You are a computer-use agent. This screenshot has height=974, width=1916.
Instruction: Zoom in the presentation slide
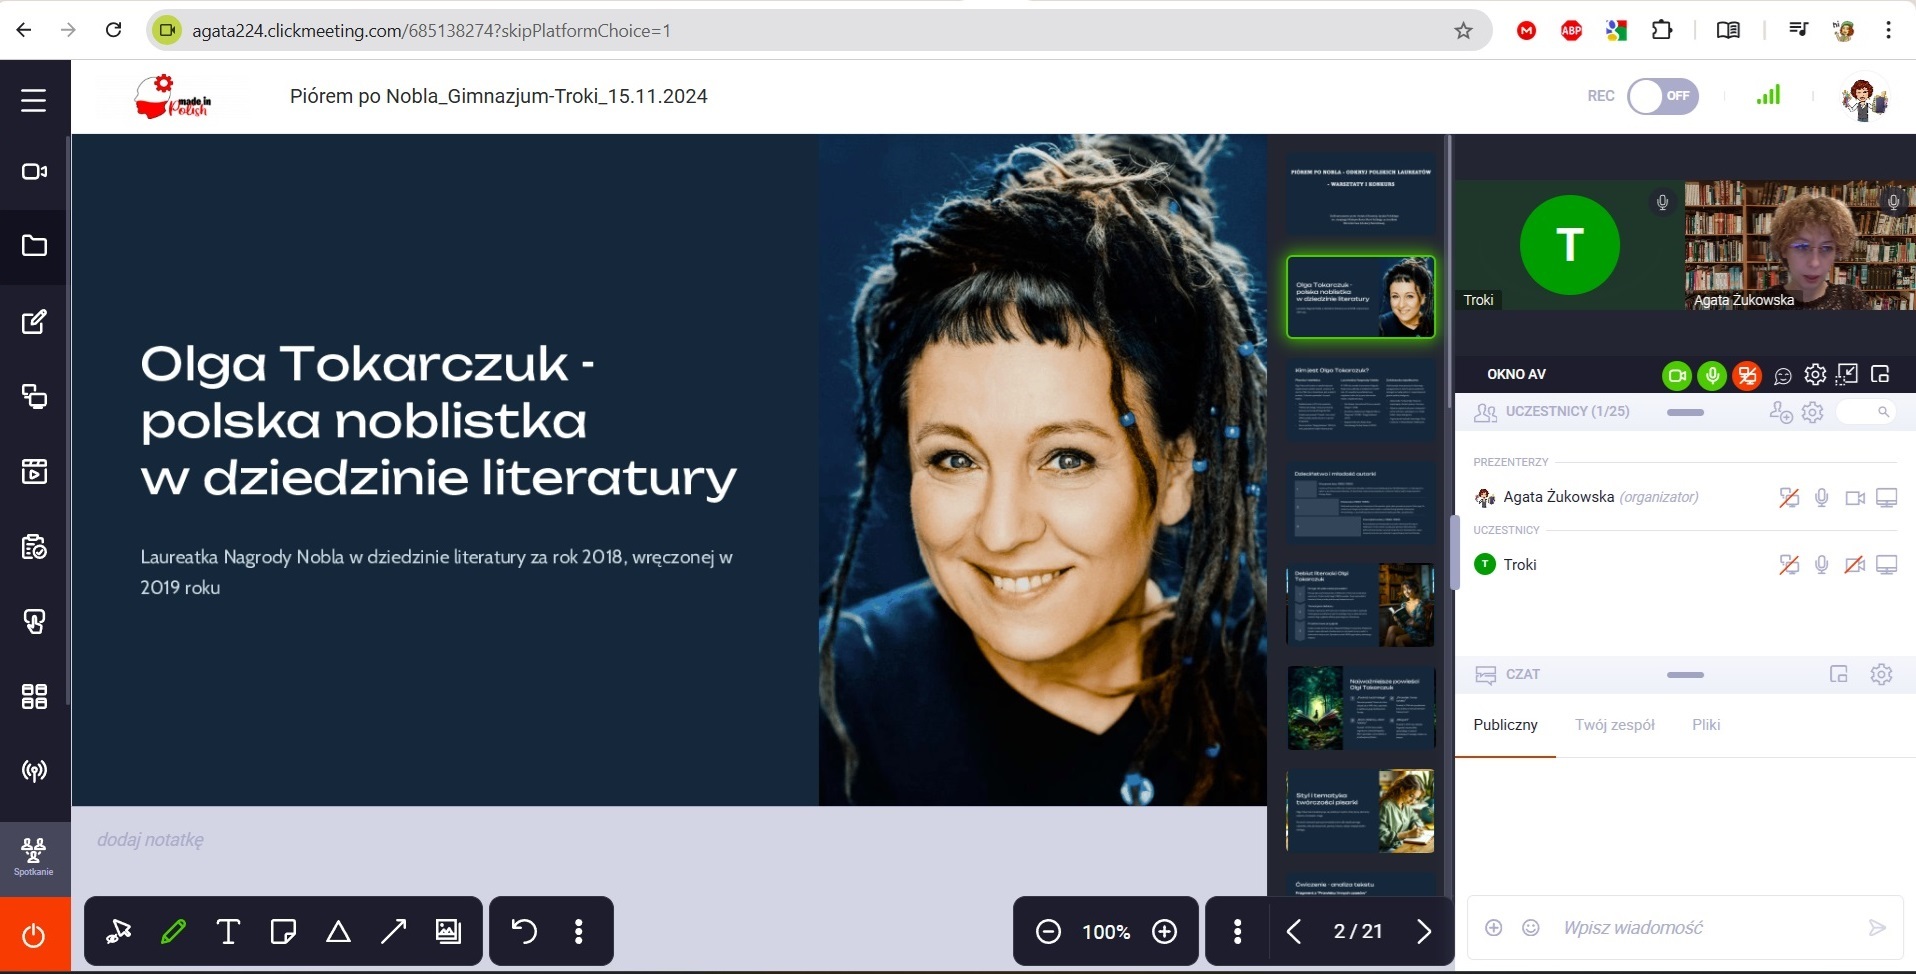pyautogui.click(x=1165, y=932)
